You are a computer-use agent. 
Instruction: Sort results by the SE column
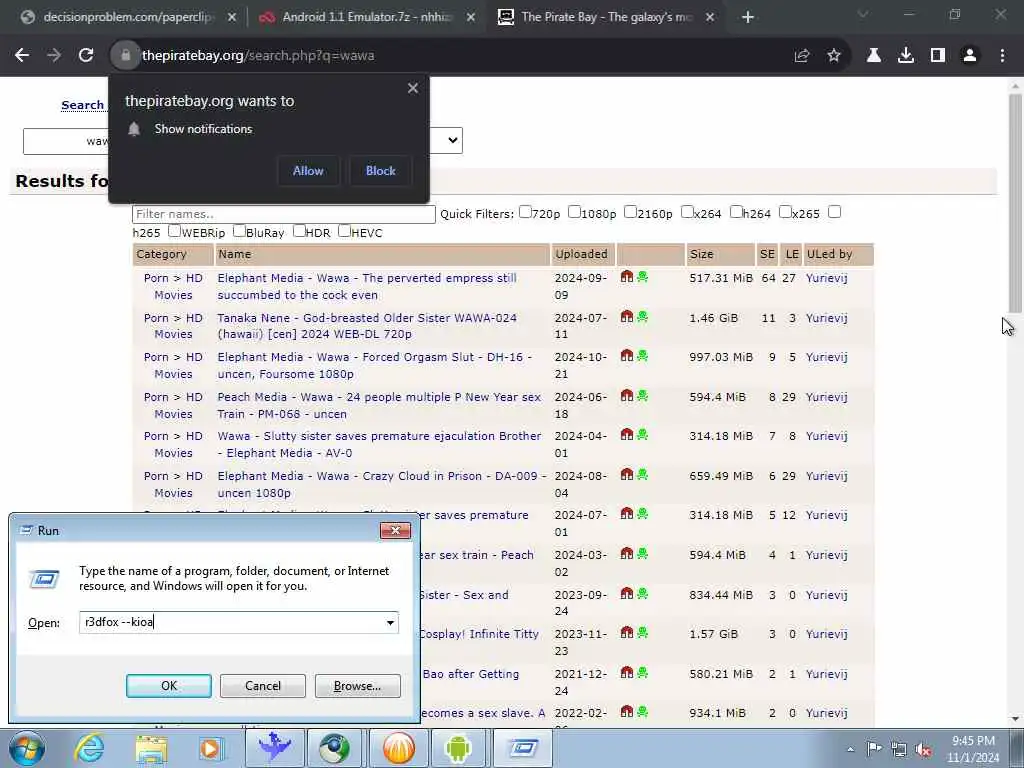(767, 254)
